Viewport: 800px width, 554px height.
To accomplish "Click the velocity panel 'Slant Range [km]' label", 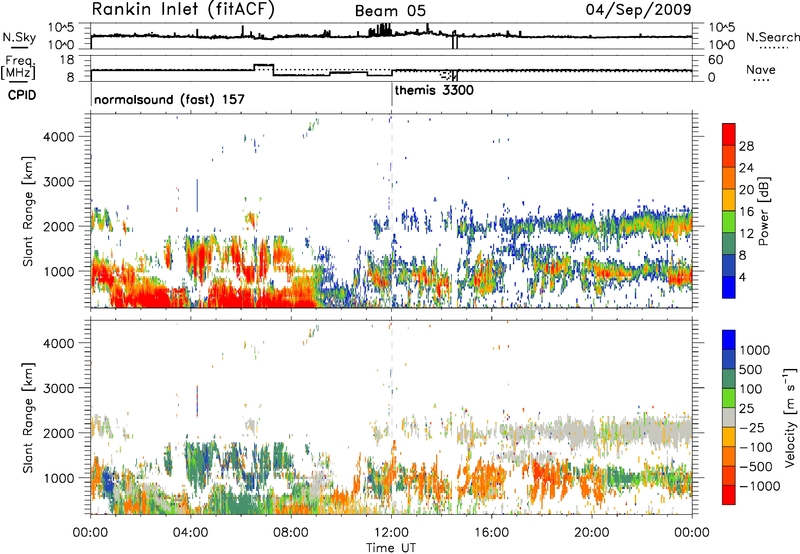I will [x=28, y=417].
